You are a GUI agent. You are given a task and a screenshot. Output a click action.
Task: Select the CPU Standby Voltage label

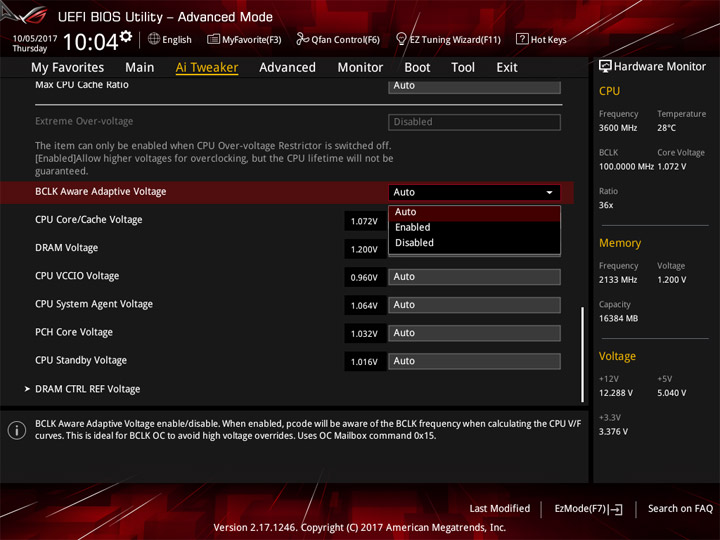[81, 360]
